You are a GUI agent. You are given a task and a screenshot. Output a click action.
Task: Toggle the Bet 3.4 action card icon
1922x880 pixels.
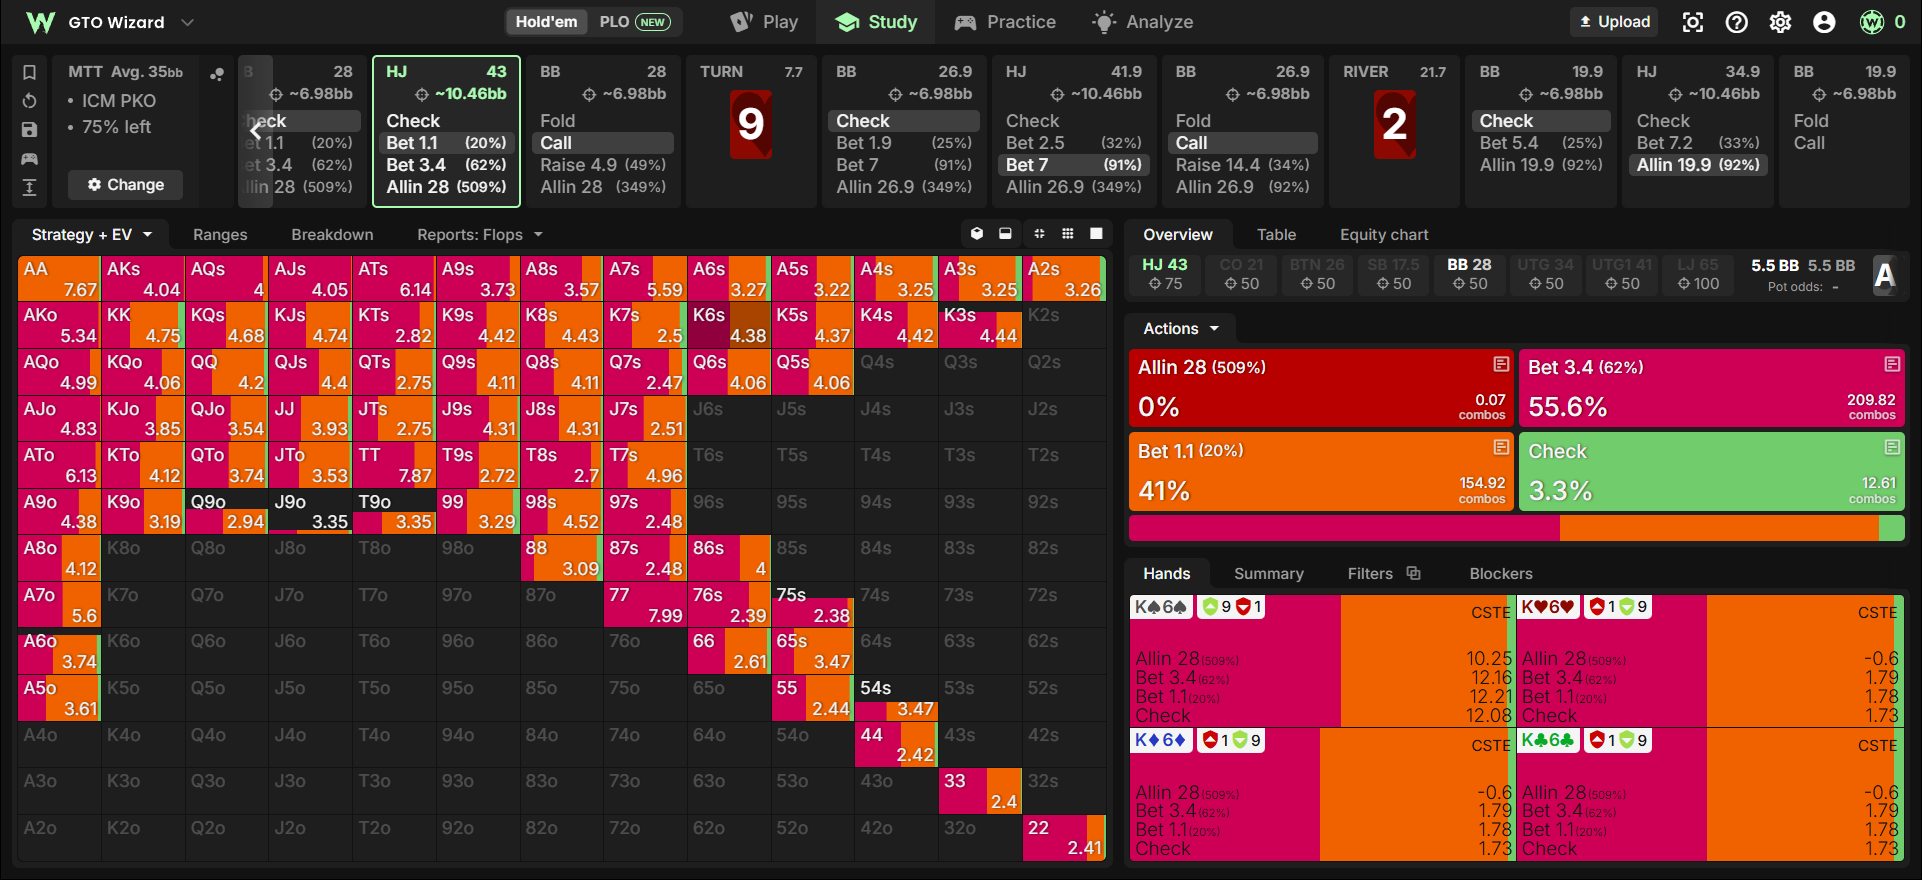1892,364
